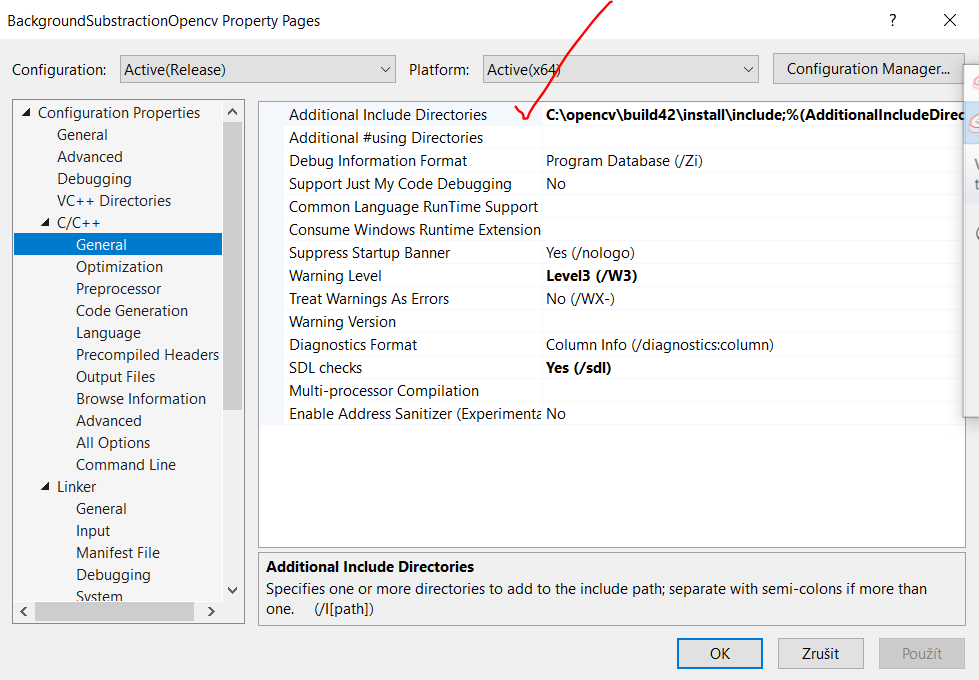Image resolution: width=979 pixels, height=680 pixels.
Task: Collapse Configuration Properties root node
Action: click(x=28, y=112)
